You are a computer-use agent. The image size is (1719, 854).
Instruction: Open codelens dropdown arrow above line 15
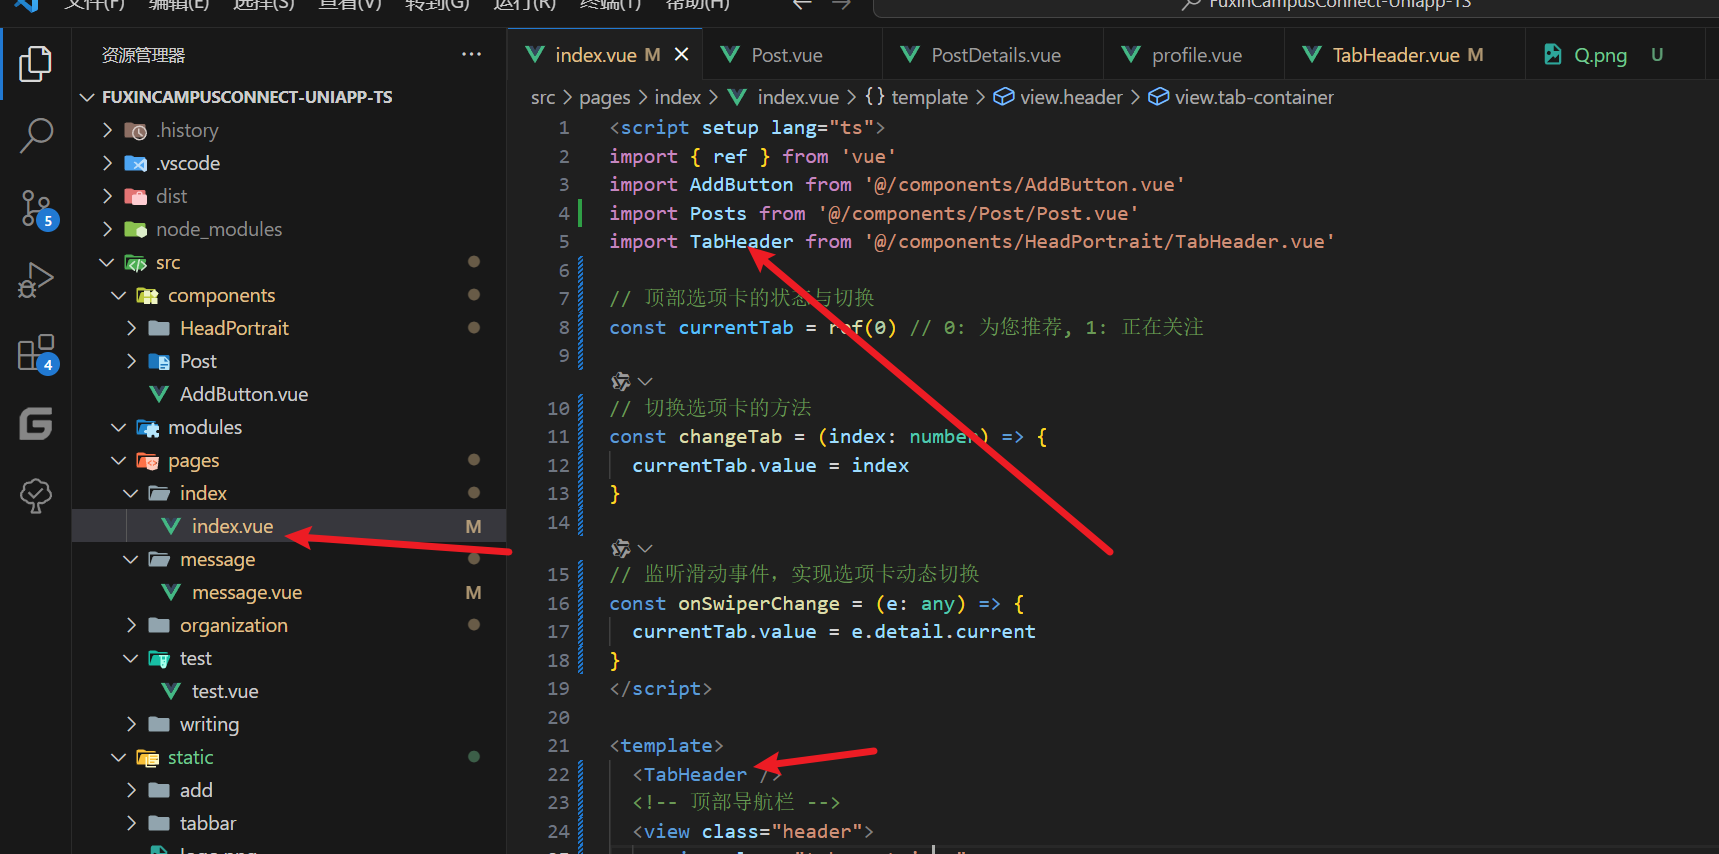click(x=645, y=548)
